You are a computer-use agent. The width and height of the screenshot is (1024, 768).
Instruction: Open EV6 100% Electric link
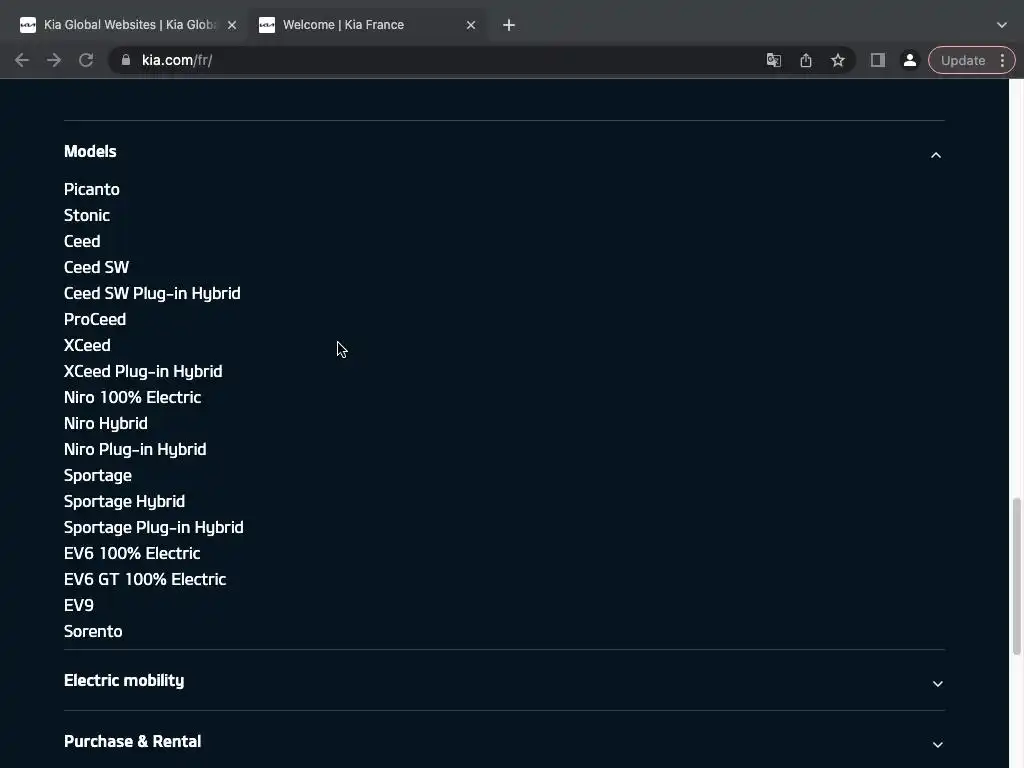coord(132,553)
